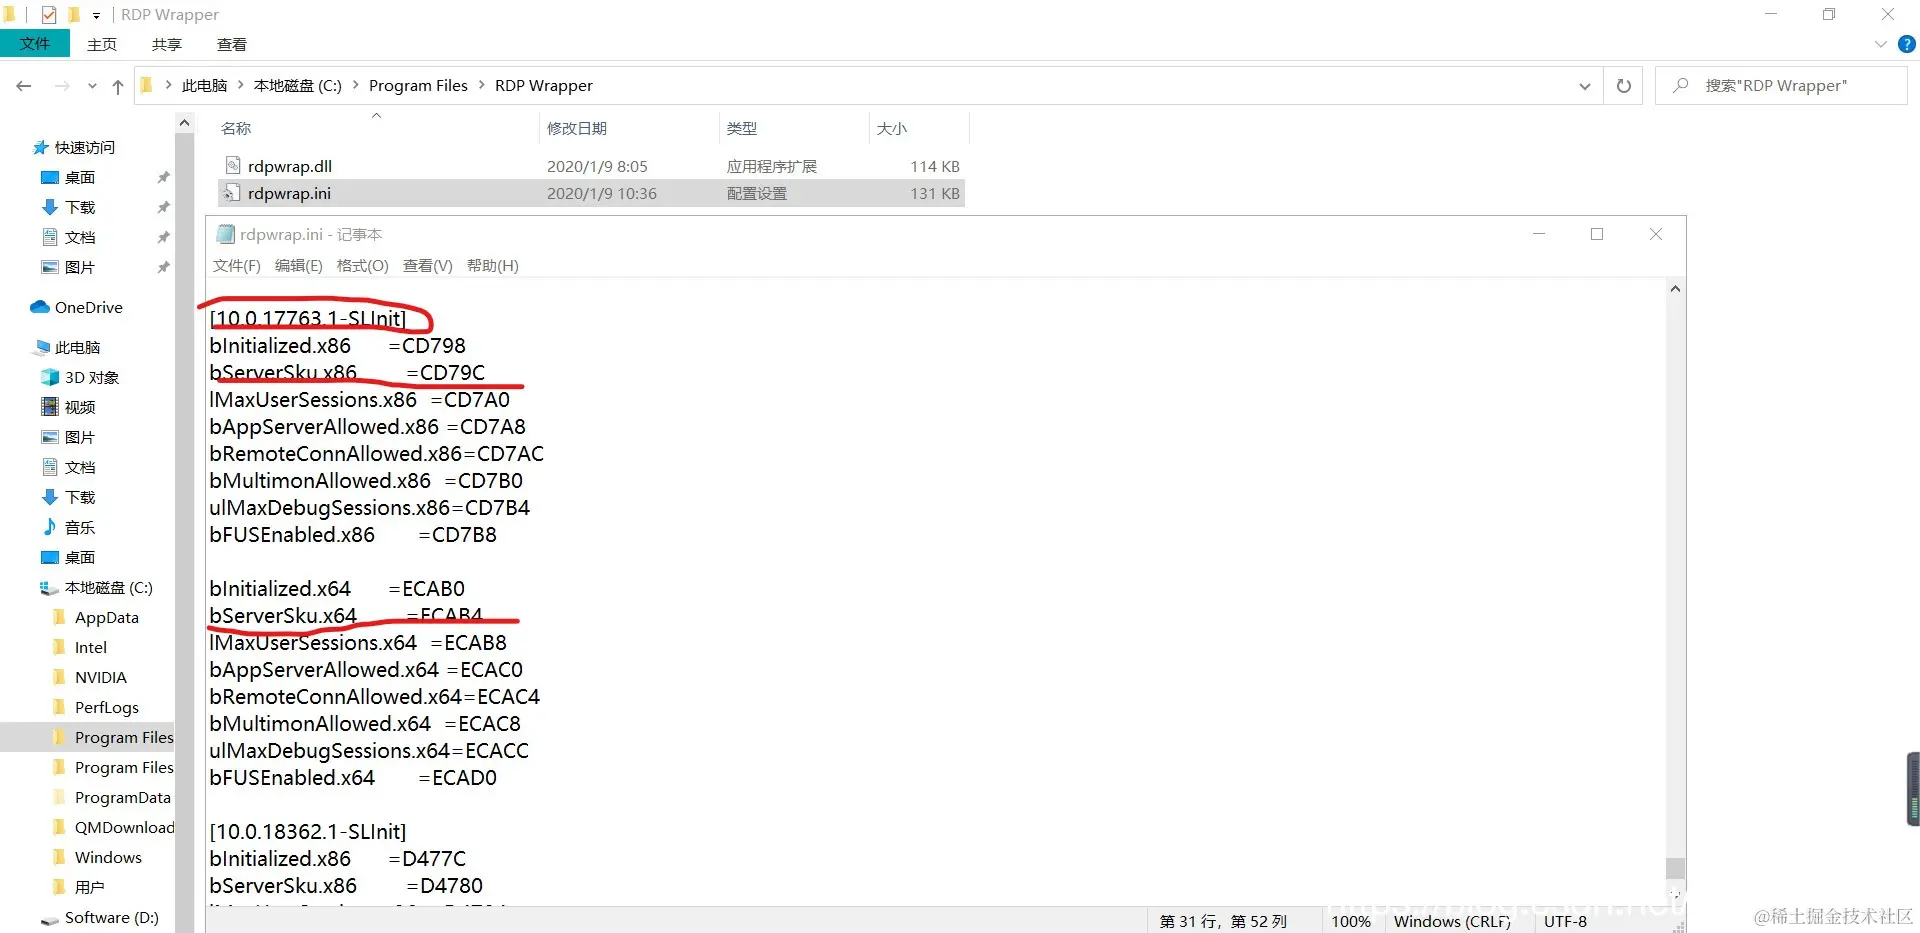Open 音乐 folder in sidebar
1920x933 pixels.
80,527
